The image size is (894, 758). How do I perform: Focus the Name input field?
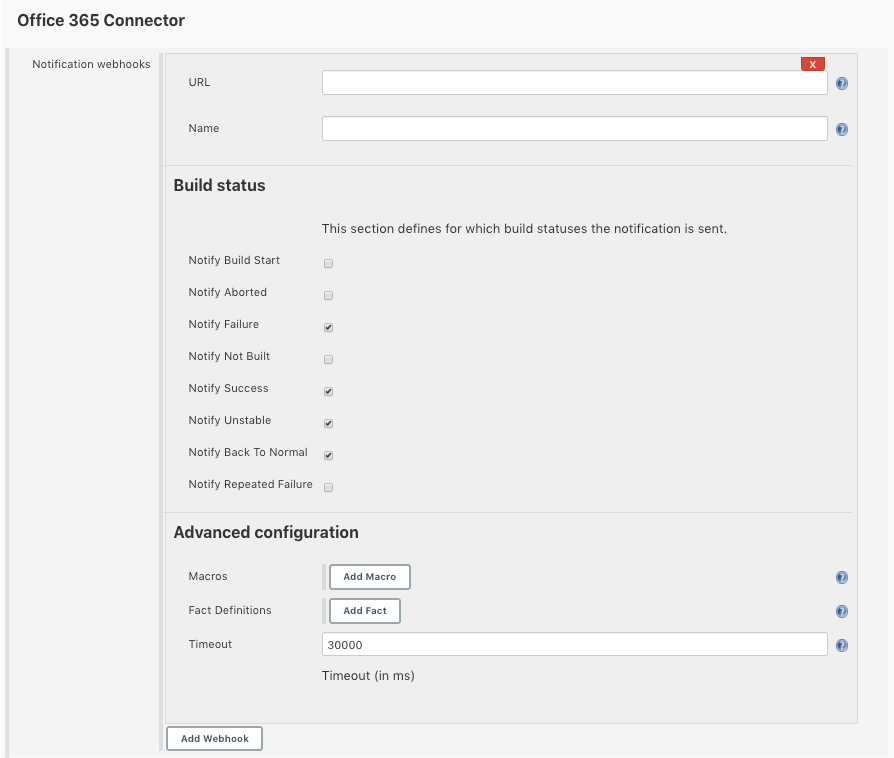[x=574, y=128]
